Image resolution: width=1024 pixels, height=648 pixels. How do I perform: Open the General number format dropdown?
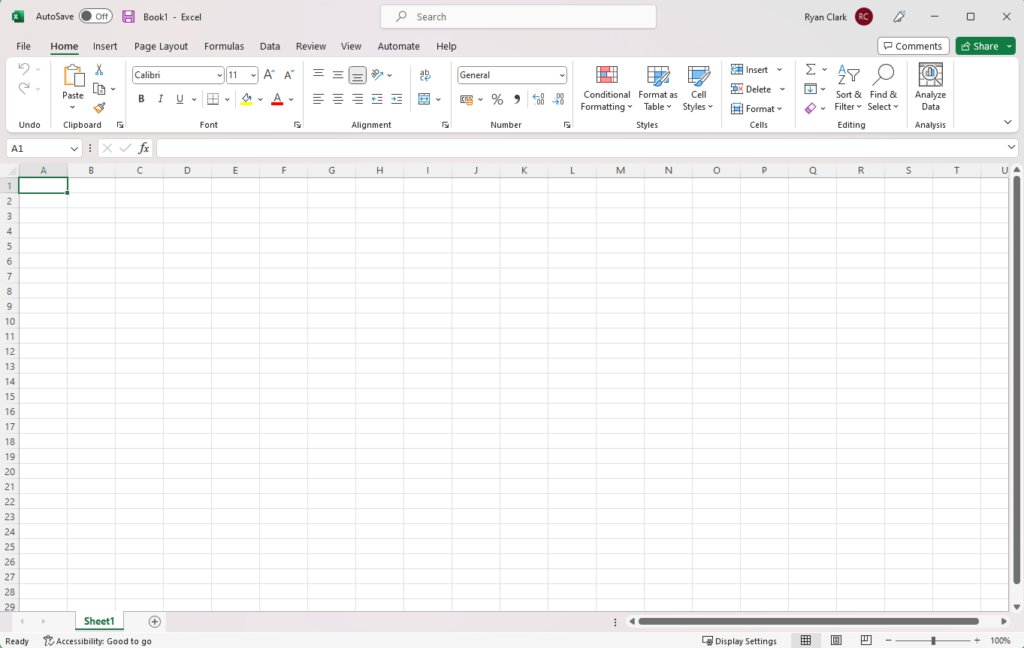(562, 76)
